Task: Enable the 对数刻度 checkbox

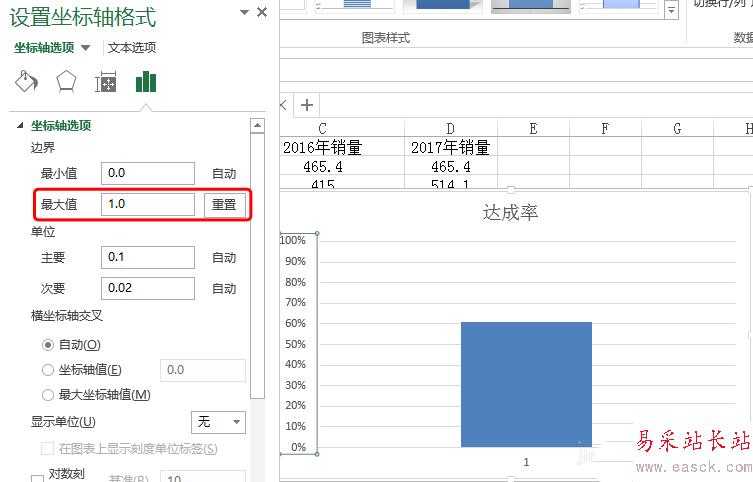Action: (x=37, y=478)
